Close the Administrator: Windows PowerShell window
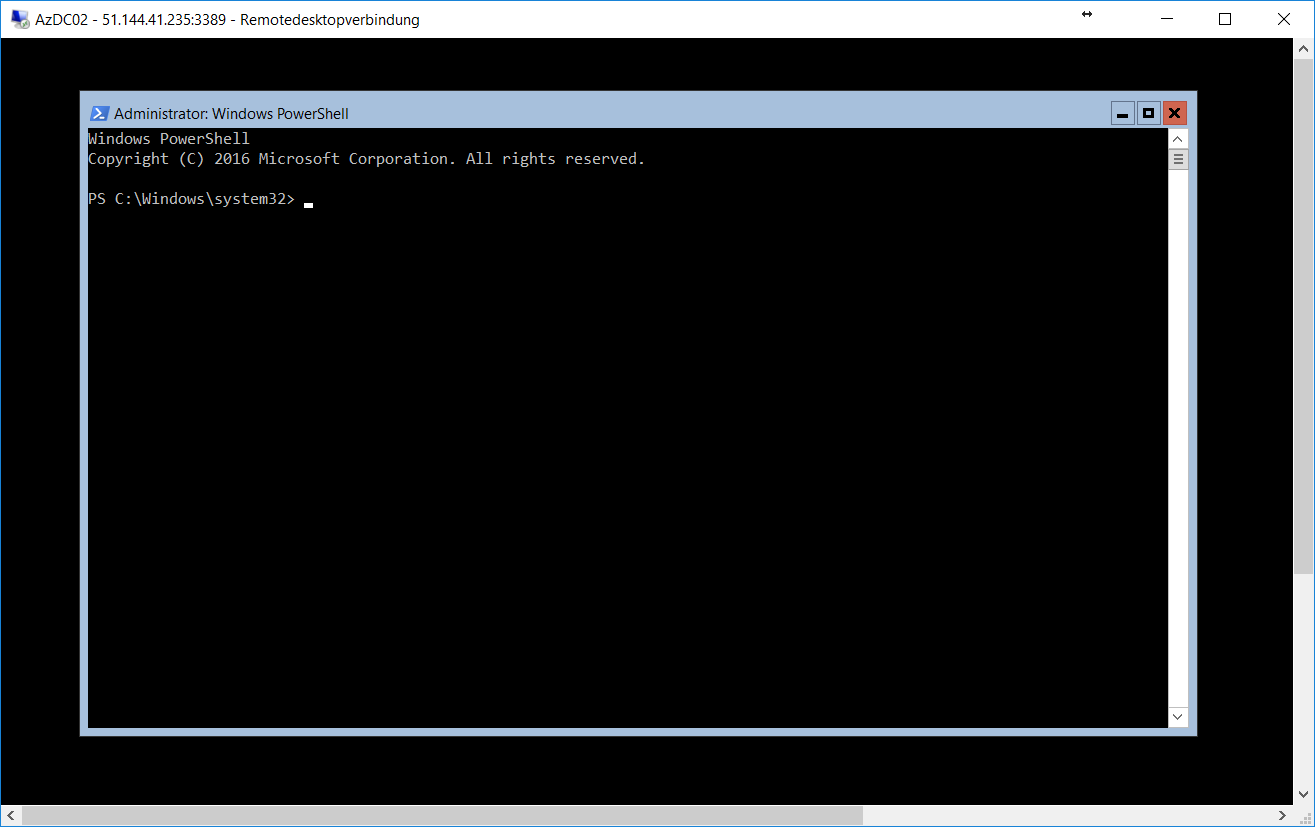 click(x=1175, y=113)
